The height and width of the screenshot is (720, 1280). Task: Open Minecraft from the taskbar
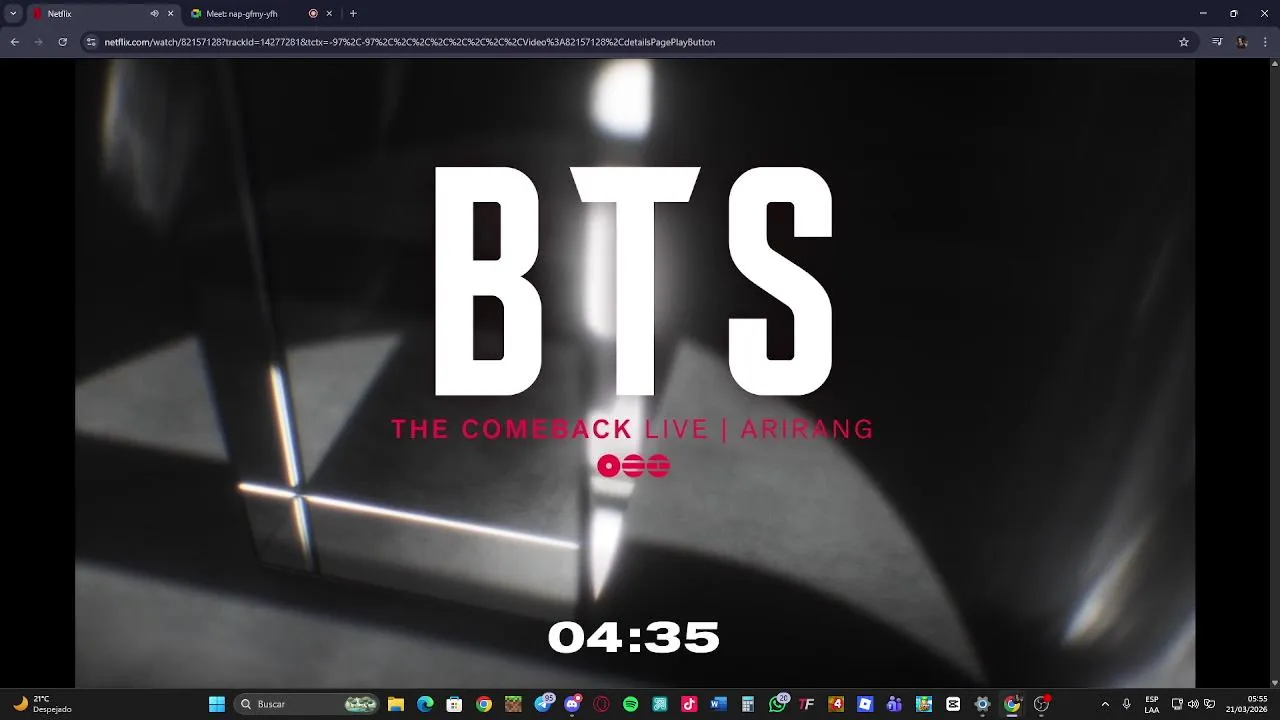(513, 704)
